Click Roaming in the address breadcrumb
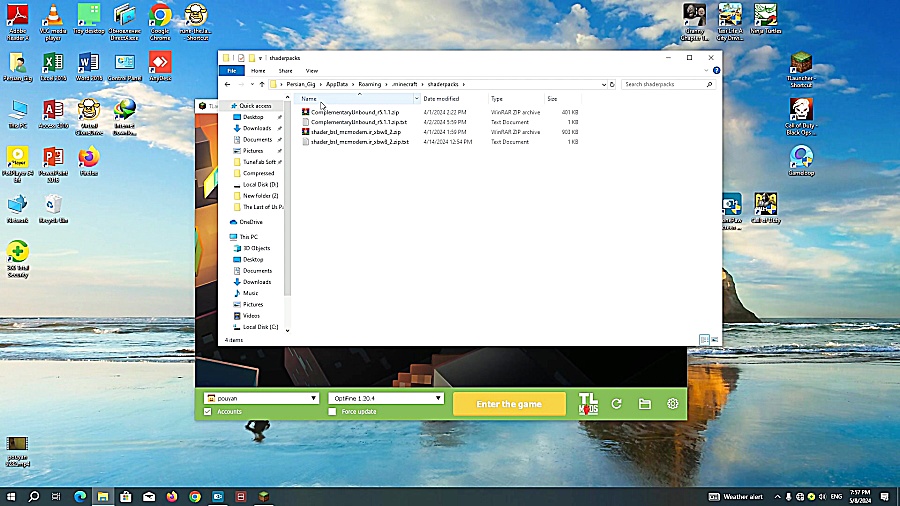Image resolution: width=900 pixels, height=506 pixels. 370,84
